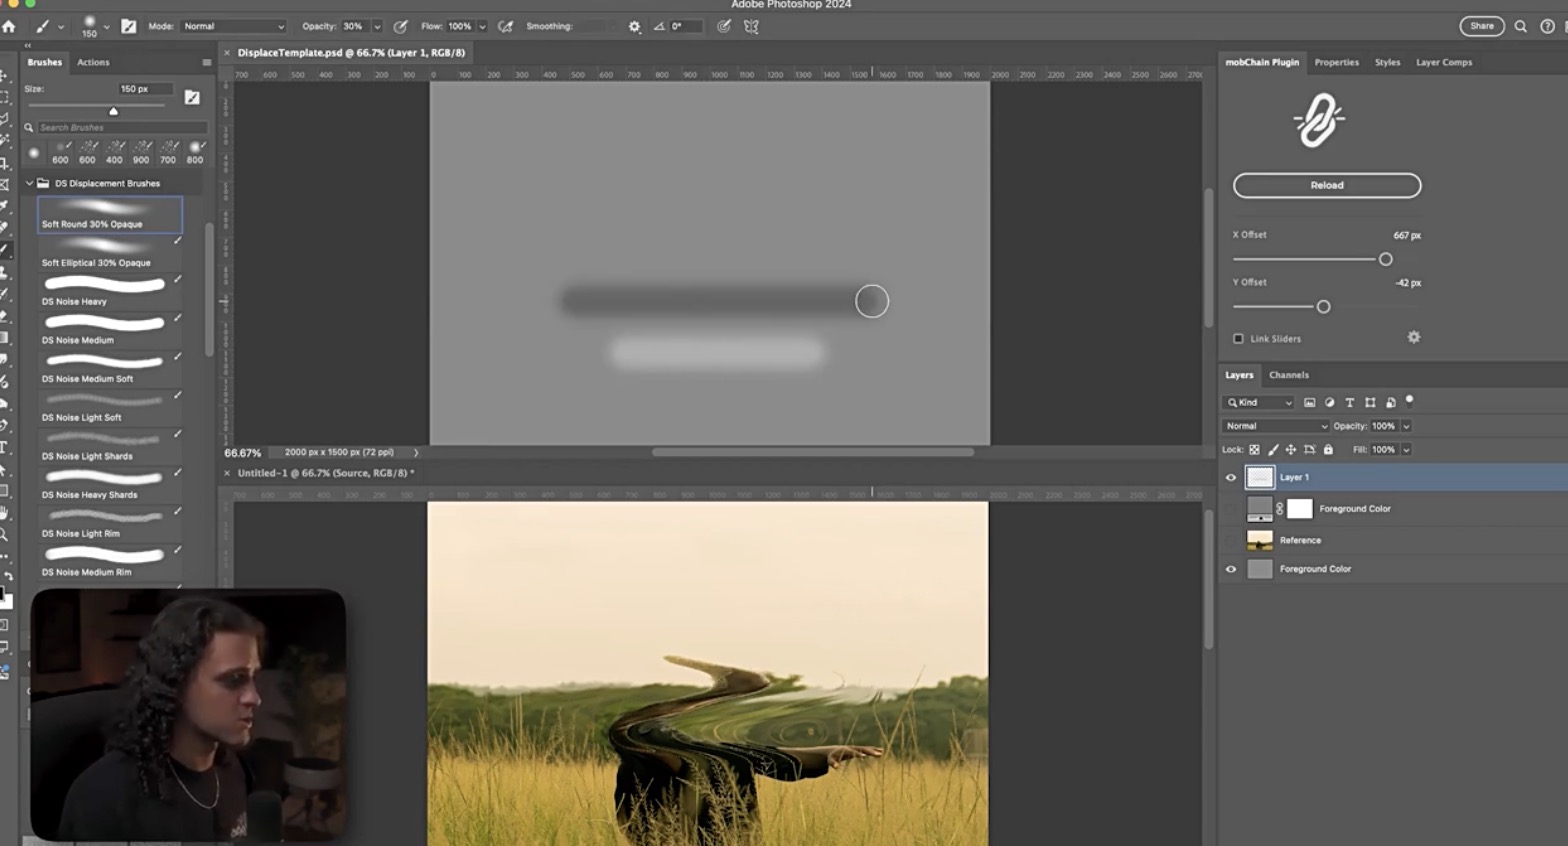Image resolution: width=1568 pixels, height=846 pixels.
Task: Click the lock all layer icon
Action: pyautogui.click(x=1328, y=450)
